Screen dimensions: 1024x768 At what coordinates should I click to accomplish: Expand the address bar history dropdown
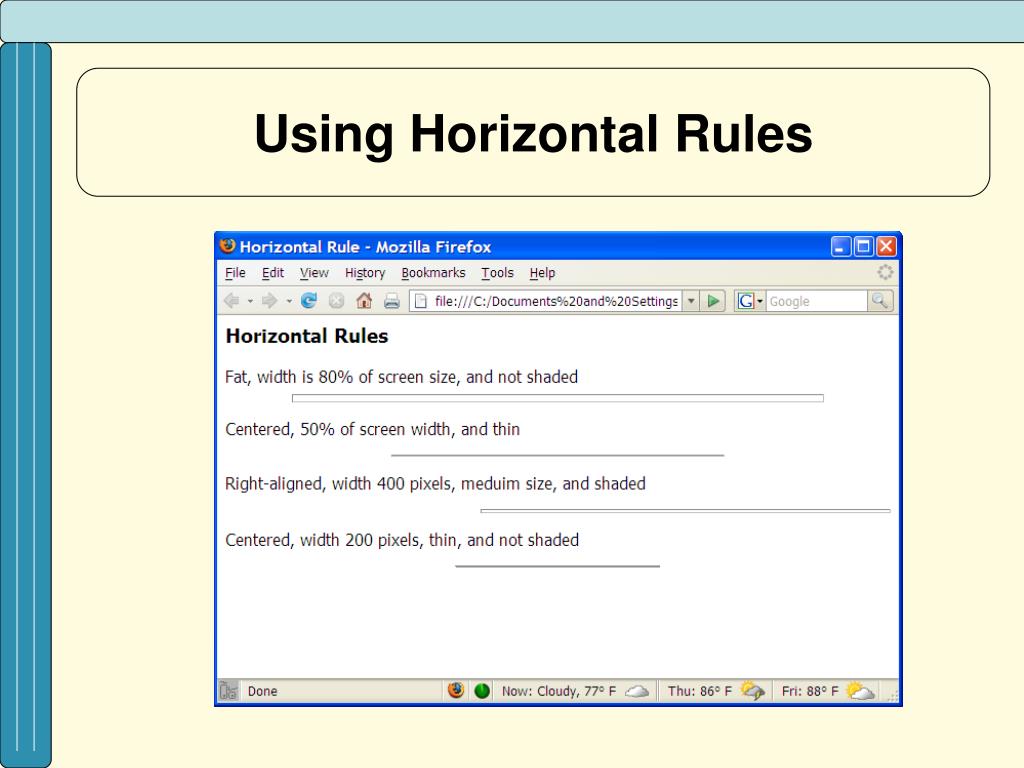pyautogui.click(x=691, y=301)
